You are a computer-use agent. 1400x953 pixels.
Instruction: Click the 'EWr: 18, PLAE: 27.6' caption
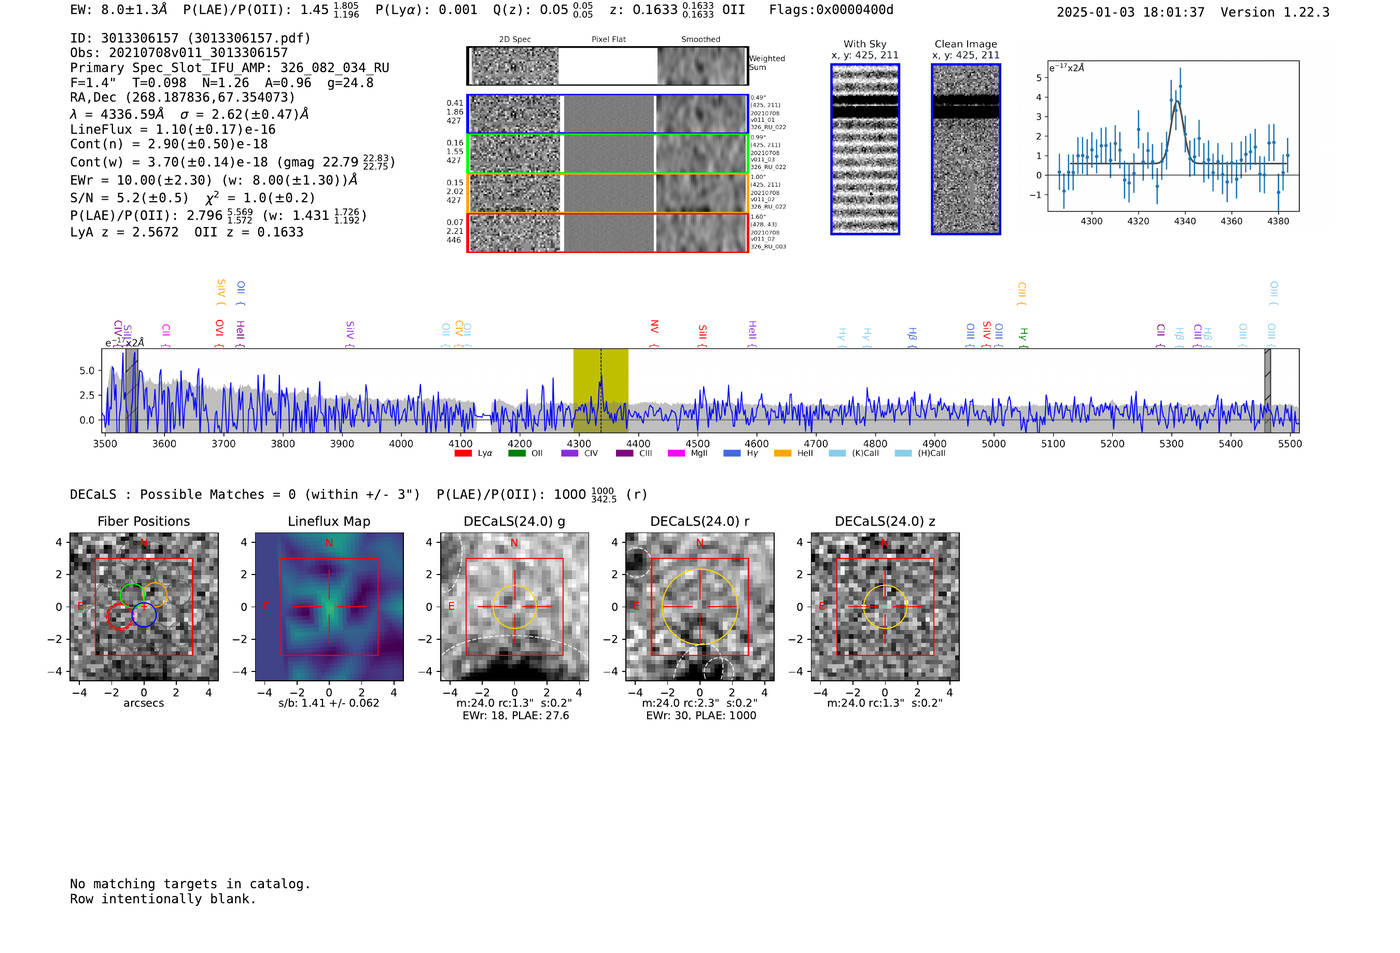tap(515, 716)
